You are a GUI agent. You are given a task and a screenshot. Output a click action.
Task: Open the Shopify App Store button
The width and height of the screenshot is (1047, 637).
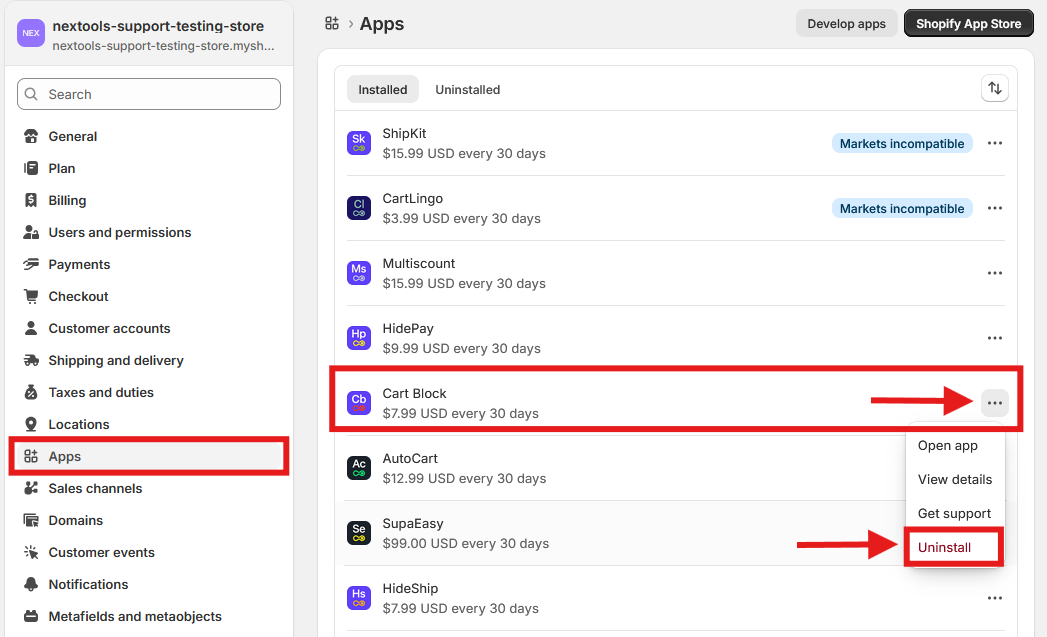click(968, 24)
